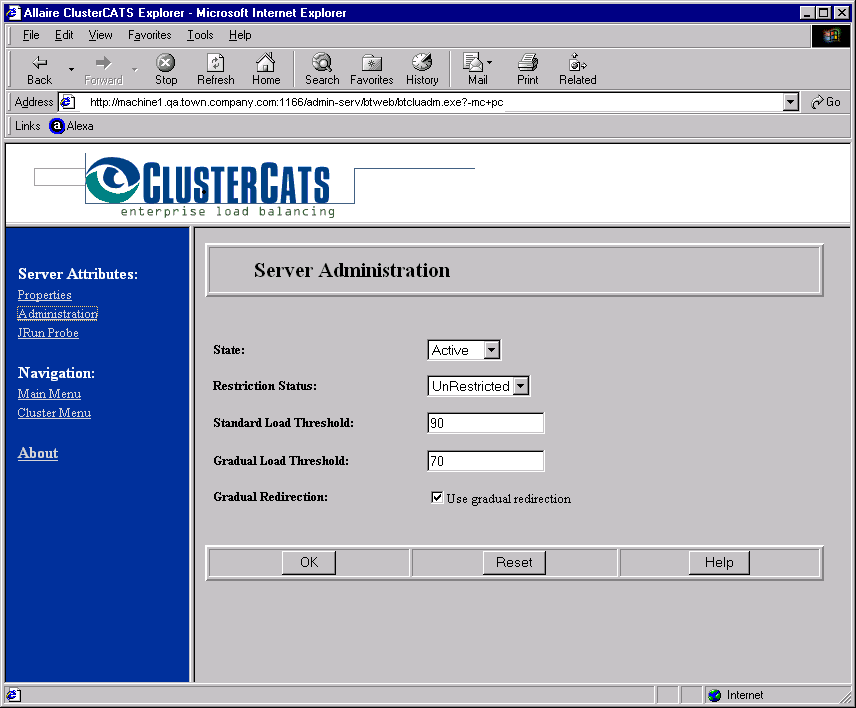Click the Restriction Status: label
Image resolution: width=856 pixels, height=708 pixels.
pos(265,386)
